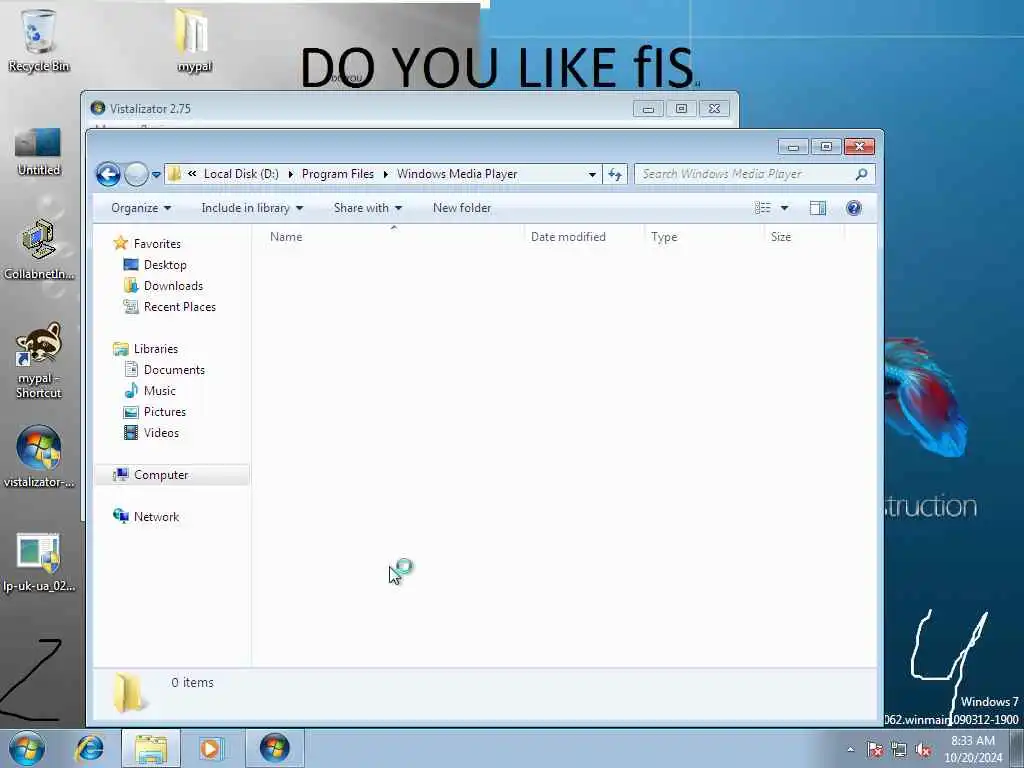Screen dimensions: 1024x768
Task: Open the Pictures library
Action: (x=165, y=411)
